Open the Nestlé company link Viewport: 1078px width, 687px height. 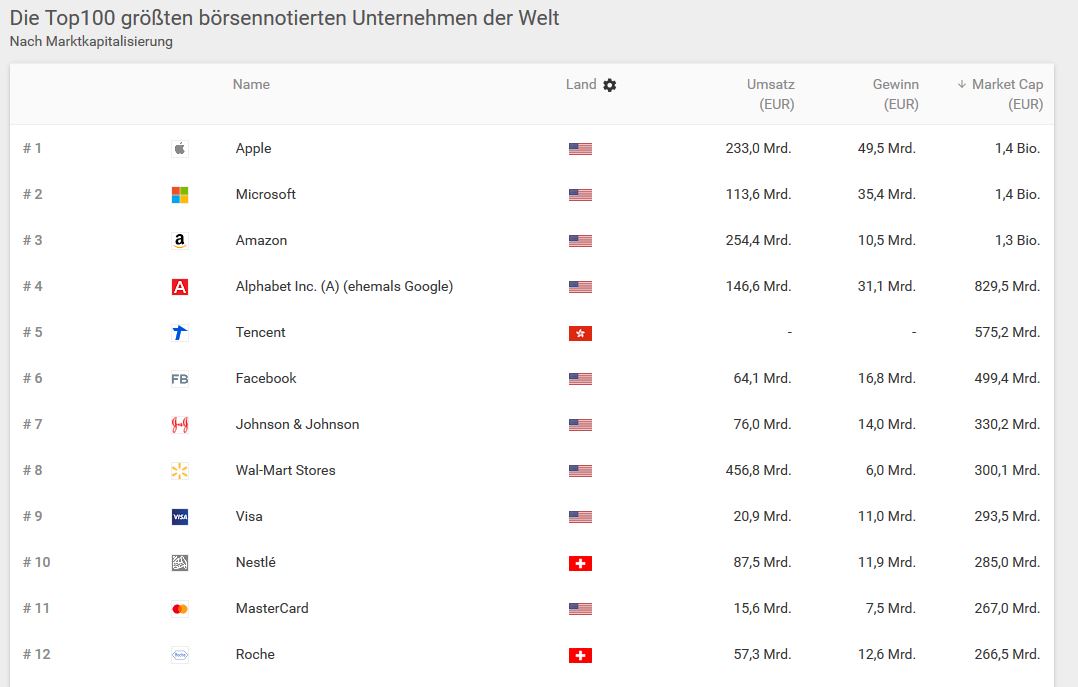tap(255, 563)
